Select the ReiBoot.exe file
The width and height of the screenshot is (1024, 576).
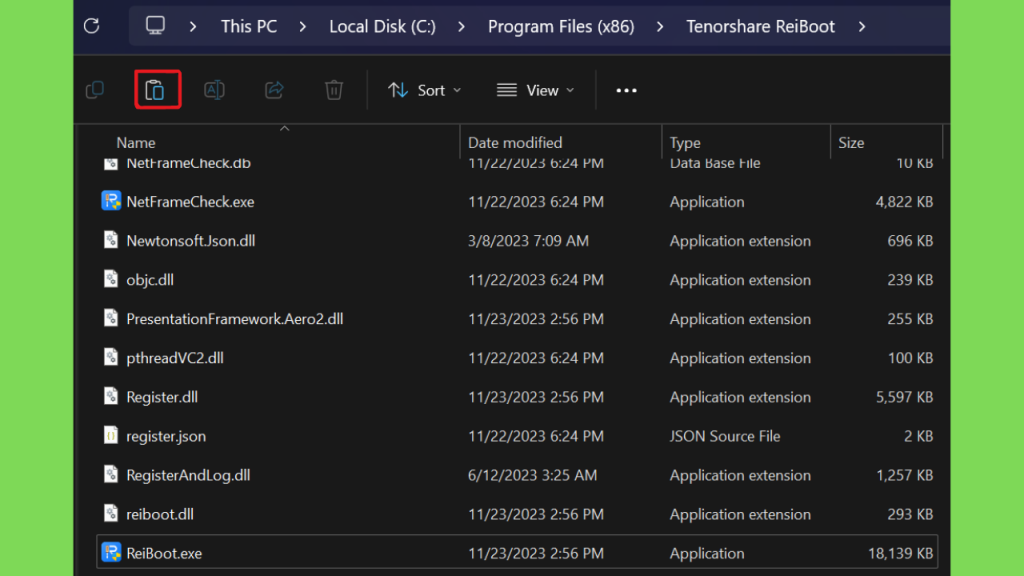point(517,553)
